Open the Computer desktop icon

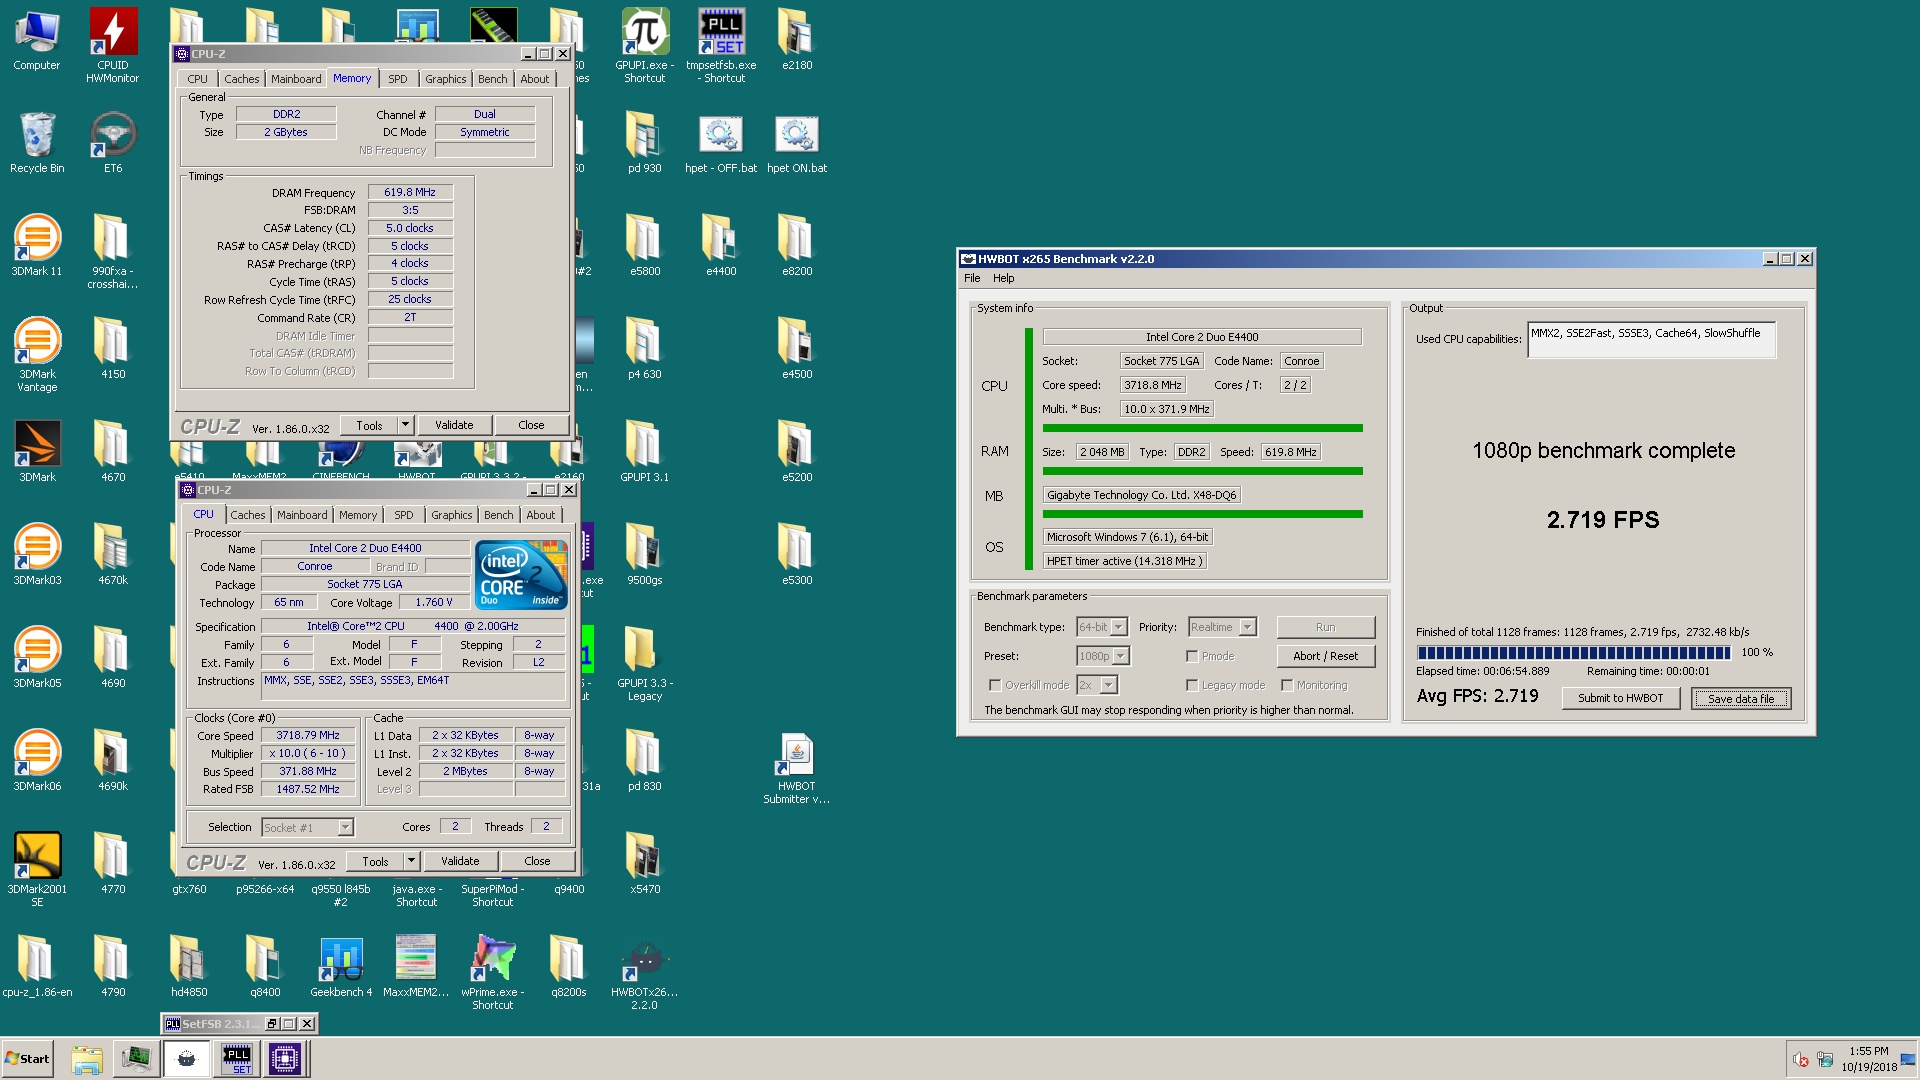coord(37,40)
